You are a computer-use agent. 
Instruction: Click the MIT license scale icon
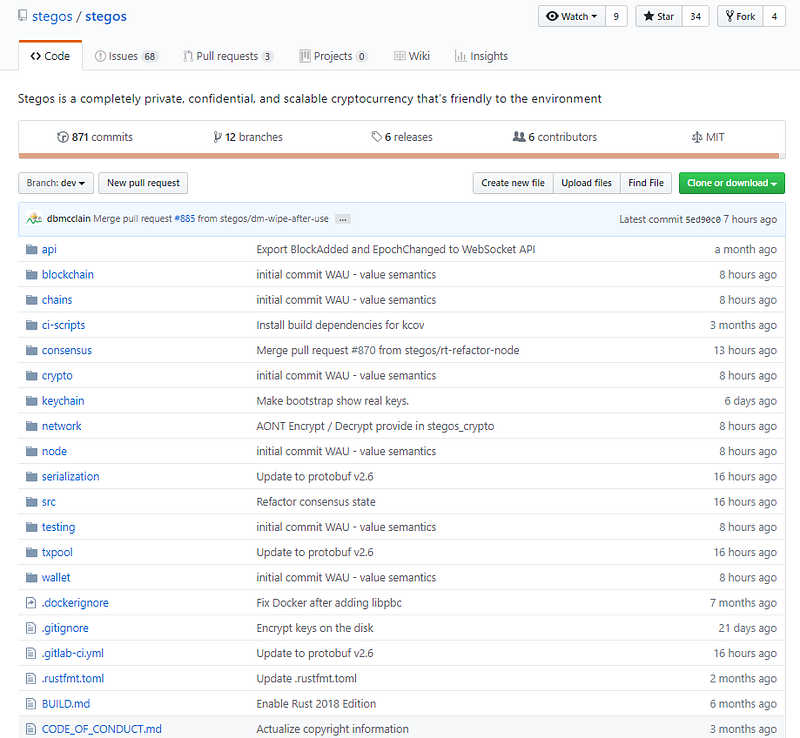(x=697, y=137)
